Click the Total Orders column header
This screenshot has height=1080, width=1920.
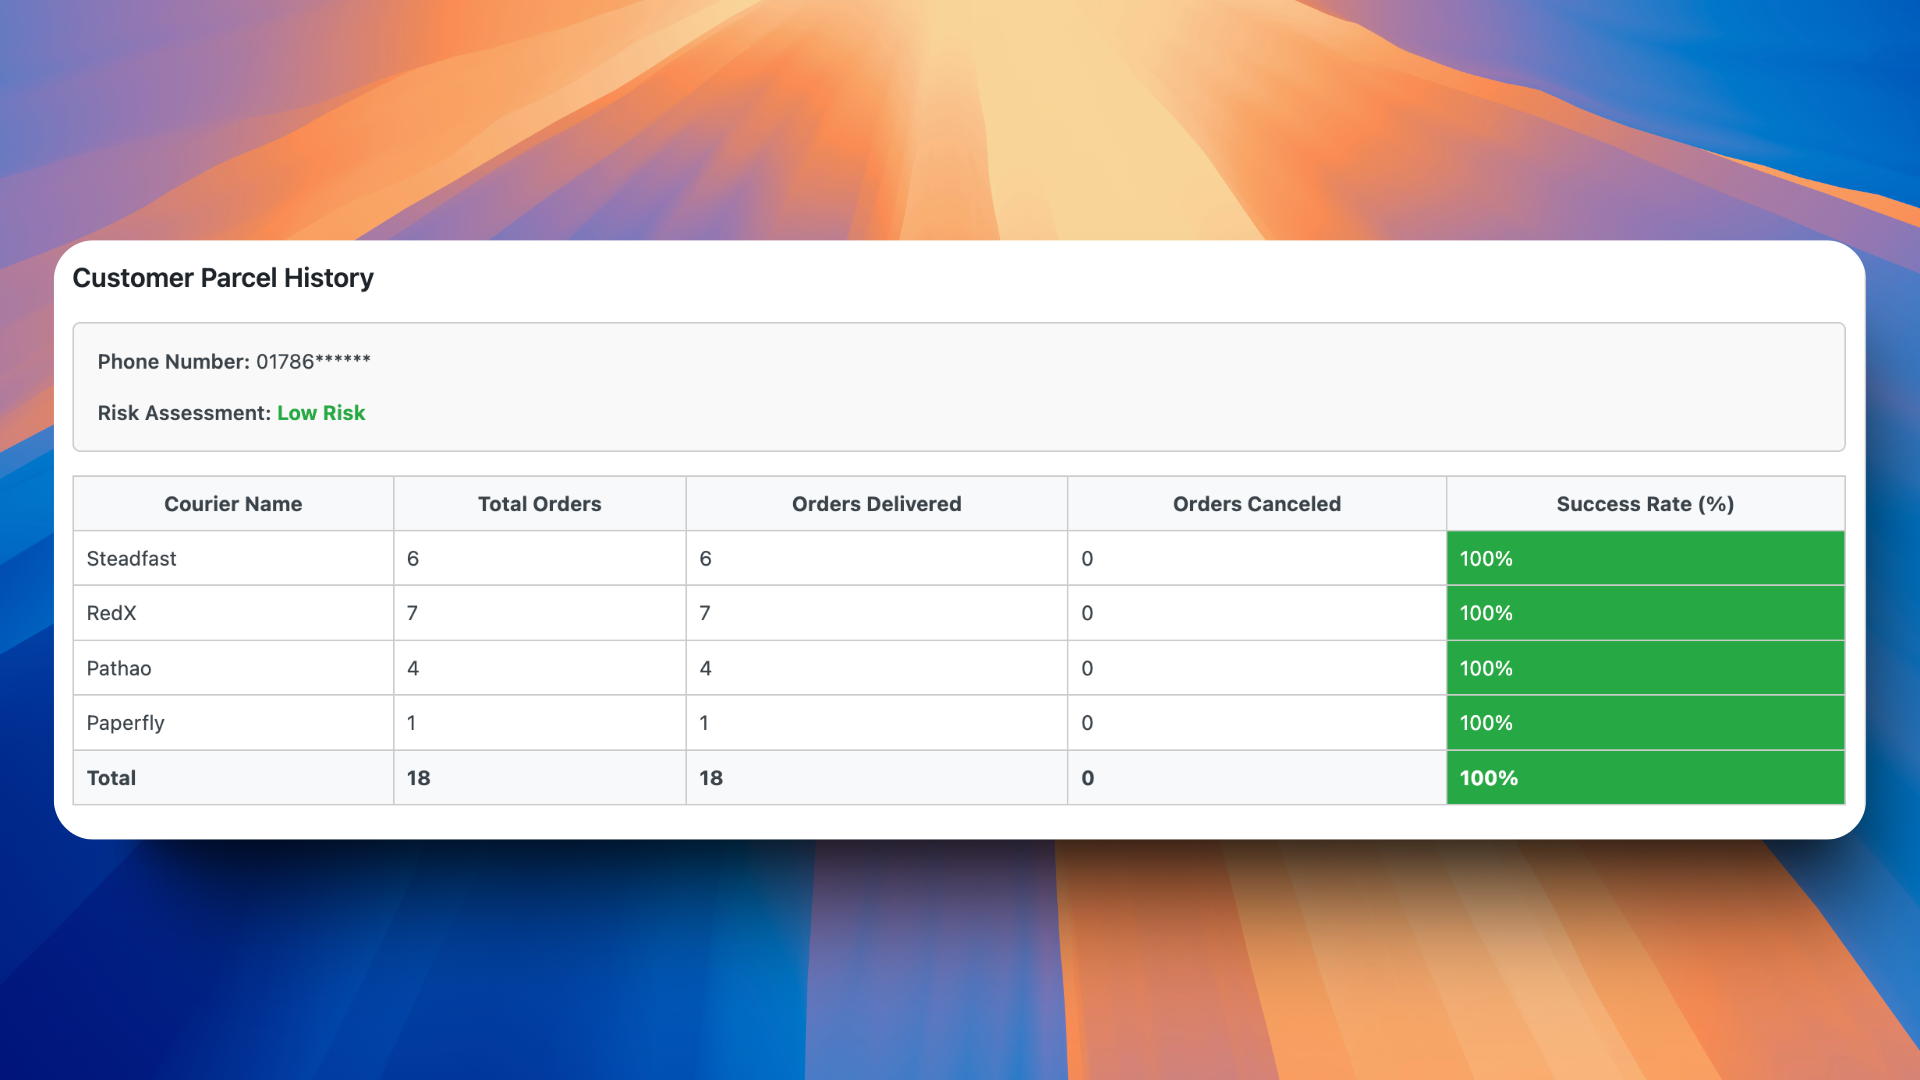[540, 504]
